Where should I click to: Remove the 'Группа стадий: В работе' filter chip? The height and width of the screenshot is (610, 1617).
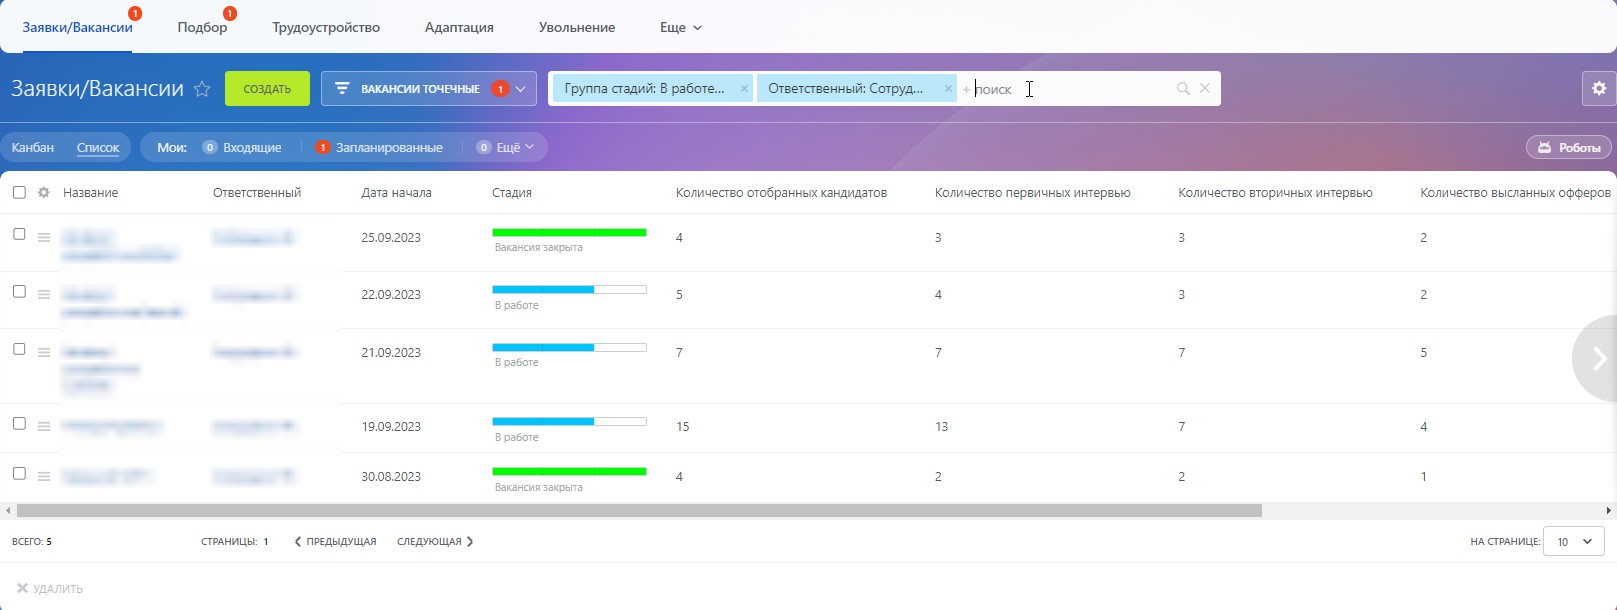pyautogui.click(x=744, y=89)
